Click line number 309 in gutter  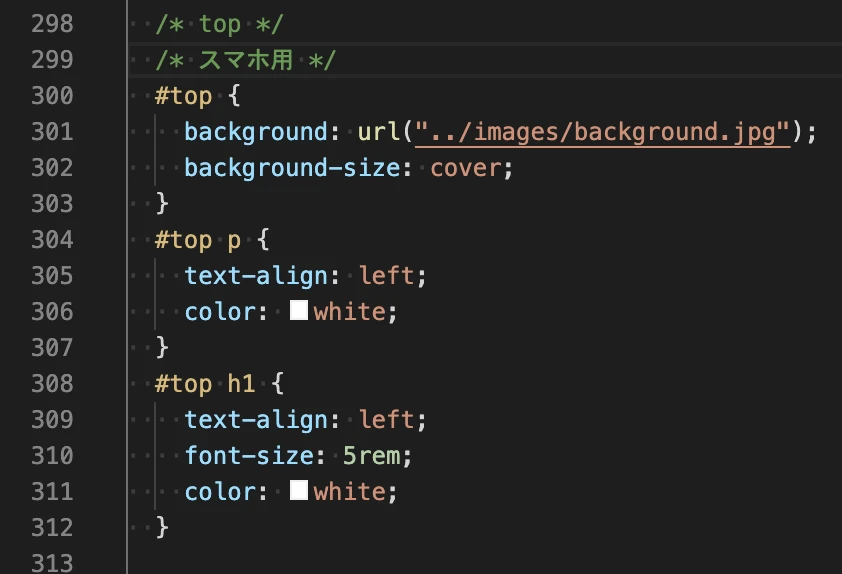[x=52, y=419]
